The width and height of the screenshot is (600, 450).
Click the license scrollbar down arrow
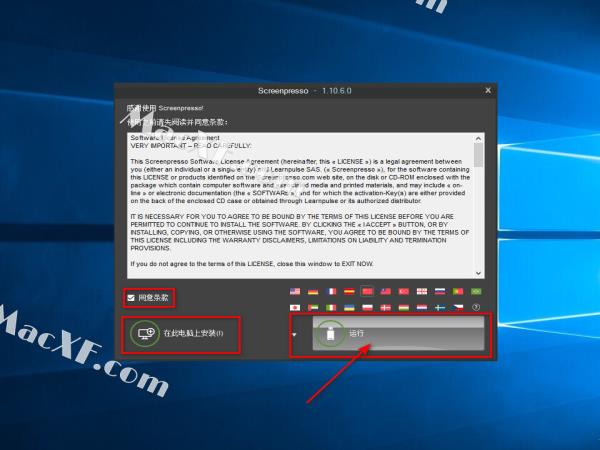point(478,273)
